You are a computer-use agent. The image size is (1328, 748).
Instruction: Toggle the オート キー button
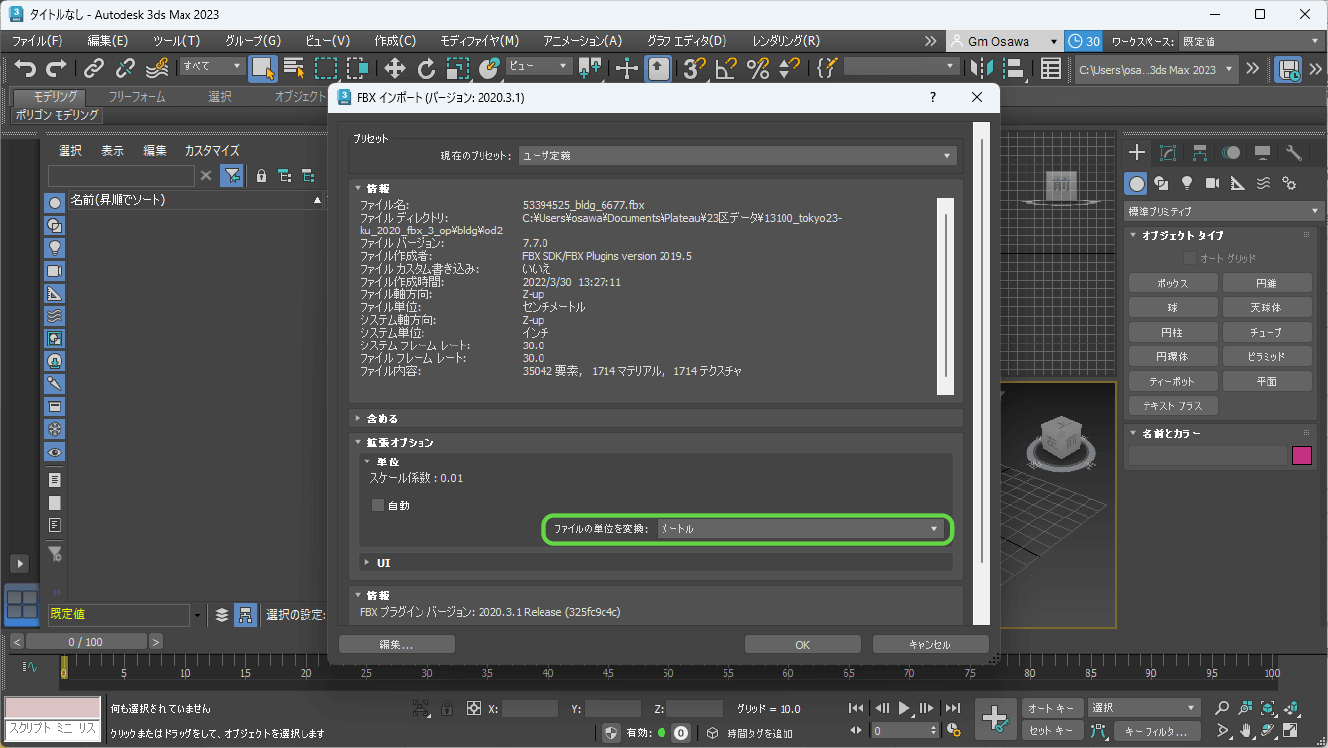[x=1052, y=708]
